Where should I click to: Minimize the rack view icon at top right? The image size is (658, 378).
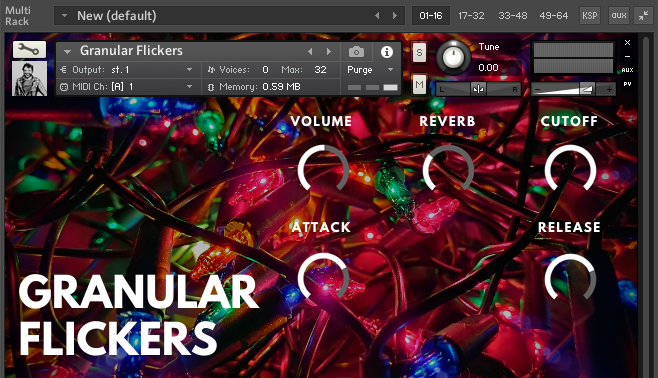(x=643, y=16)
